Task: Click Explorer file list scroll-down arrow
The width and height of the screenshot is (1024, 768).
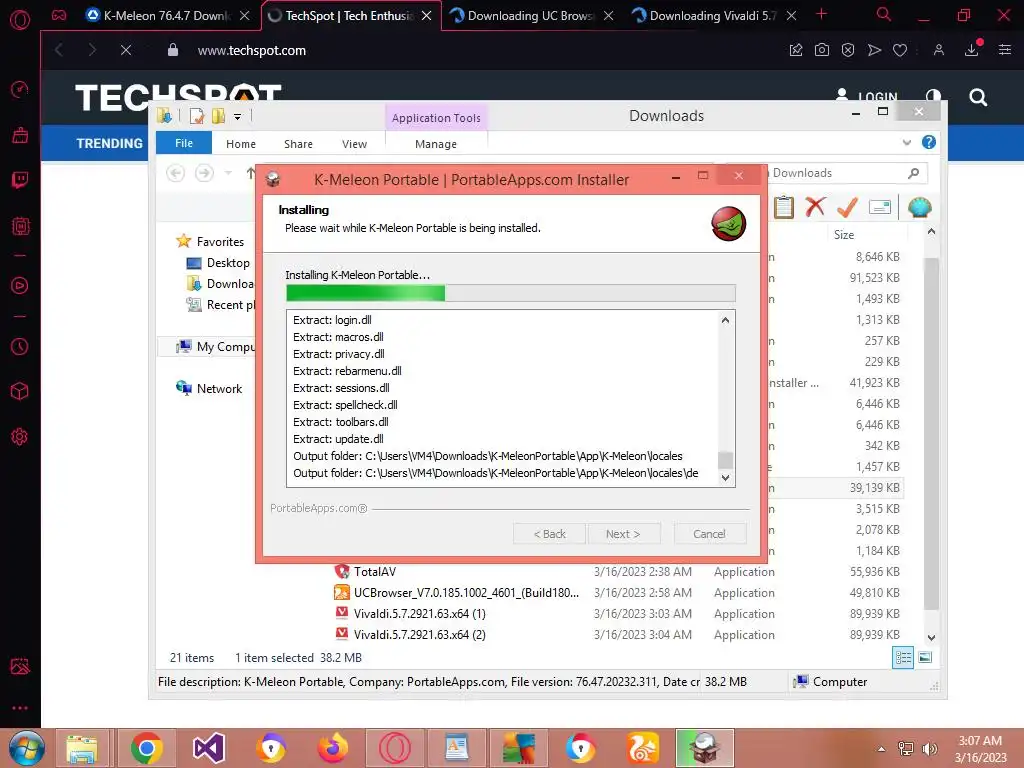Action: [931, 637]
